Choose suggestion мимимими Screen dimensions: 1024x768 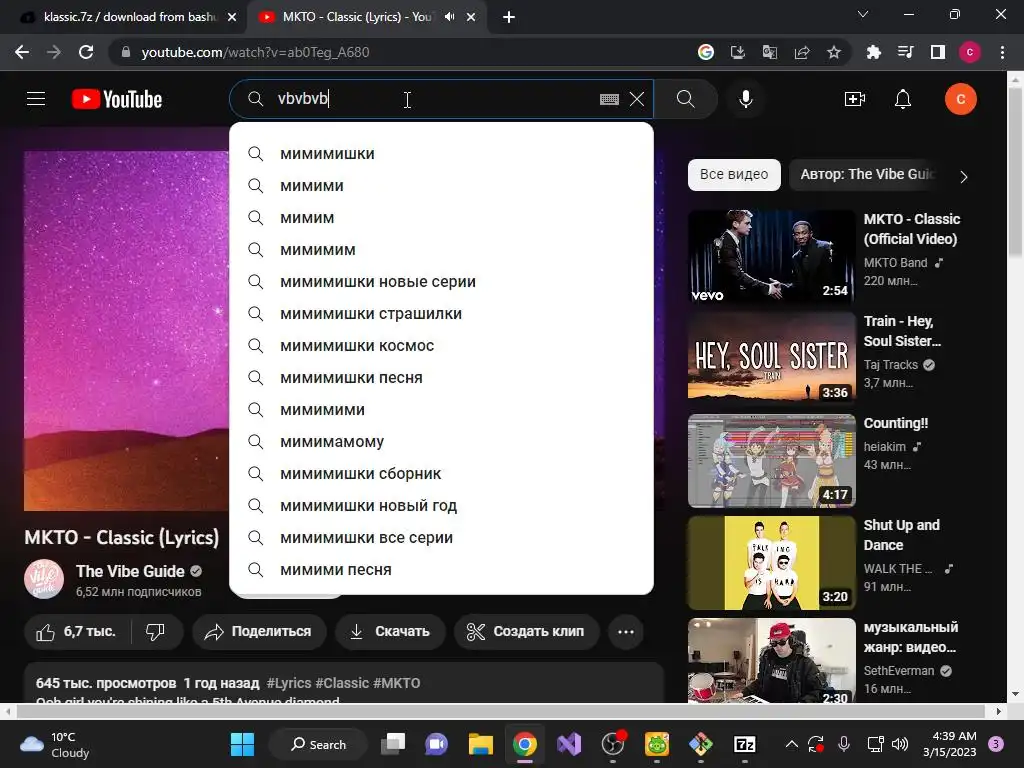pos(441,410)
